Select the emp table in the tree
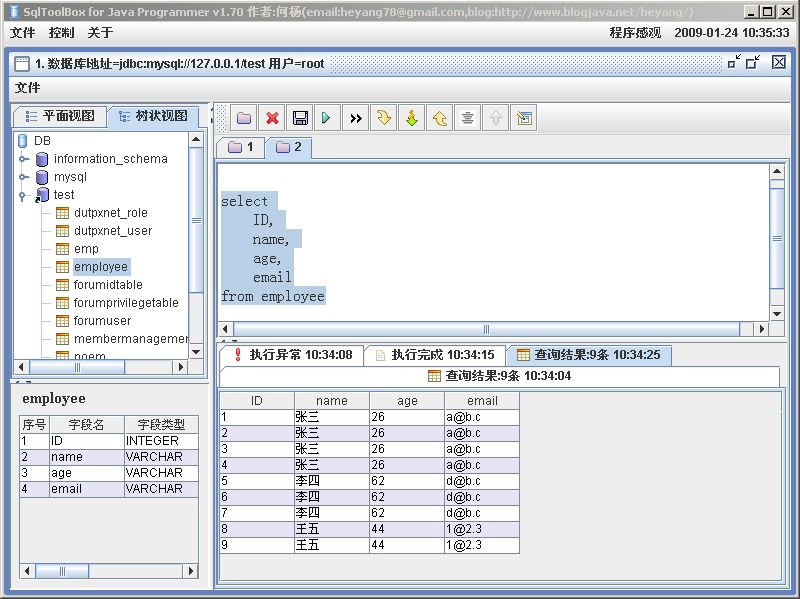The height and width of the screenshot is (599, 800). point(86,249)
